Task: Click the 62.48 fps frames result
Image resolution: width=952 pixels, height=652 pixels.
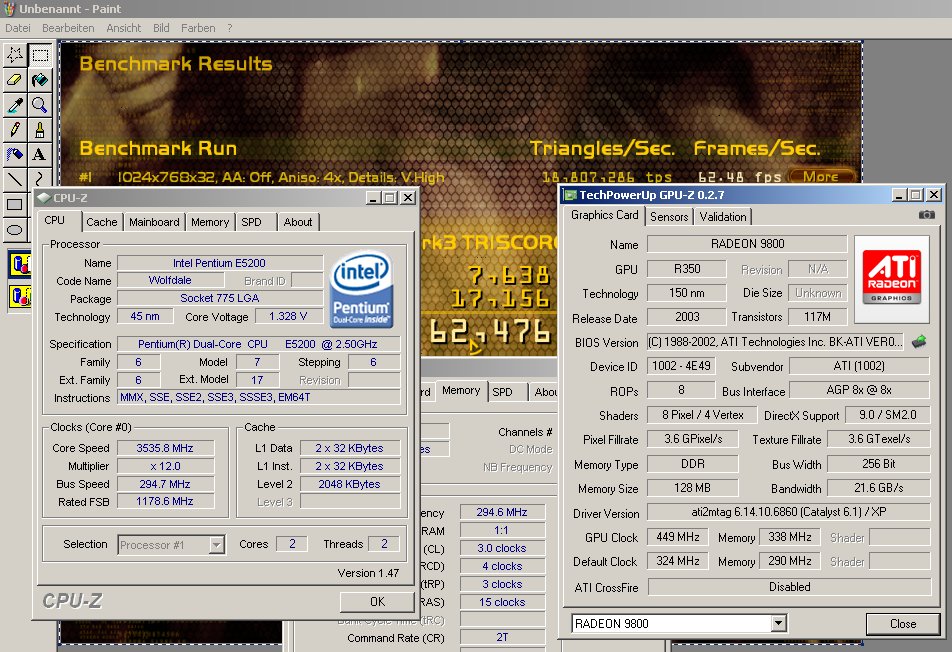Action: pos(740,177)
